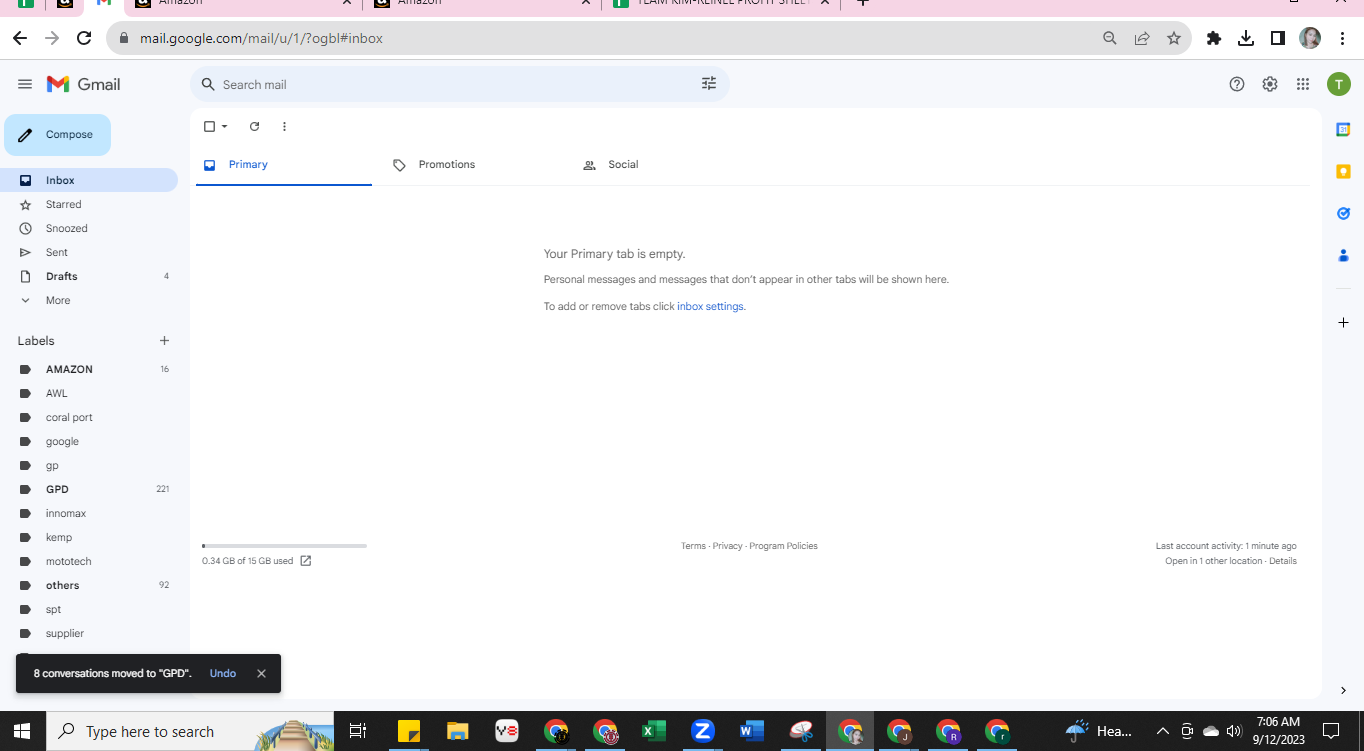Image resolution: width=1364 pixels, height=751 pixels.
Task: Refresh the inbox
Action: [254, 126]
